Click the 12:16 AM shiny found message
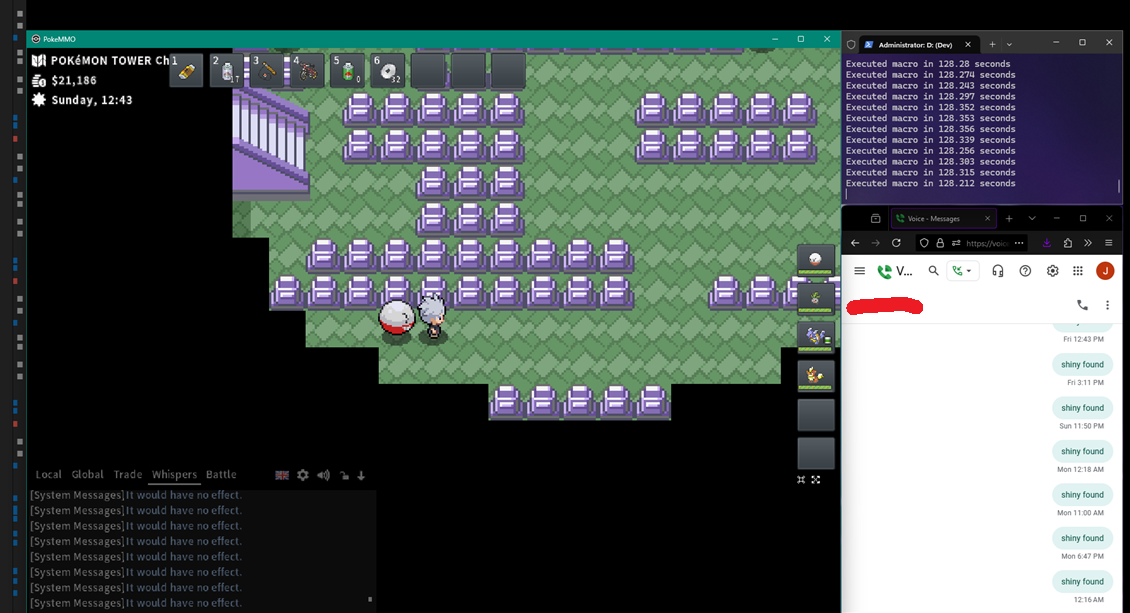 (x=1082, y=581)
